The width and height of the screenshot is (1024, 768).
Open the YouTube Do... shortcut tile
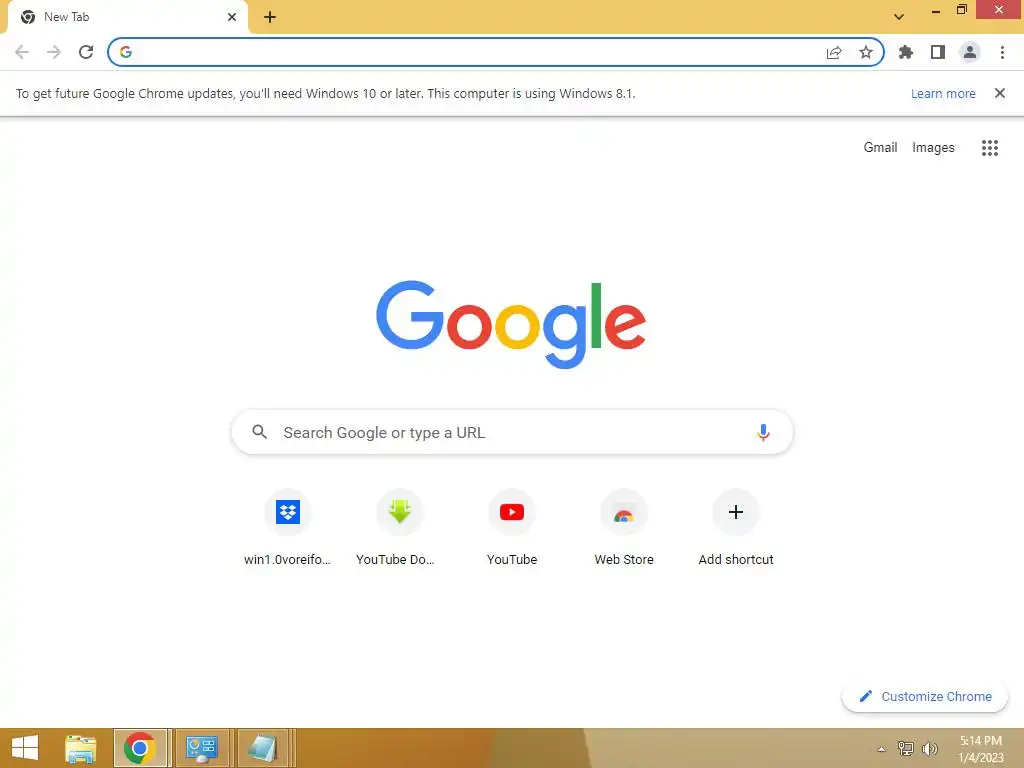[399, 528]
